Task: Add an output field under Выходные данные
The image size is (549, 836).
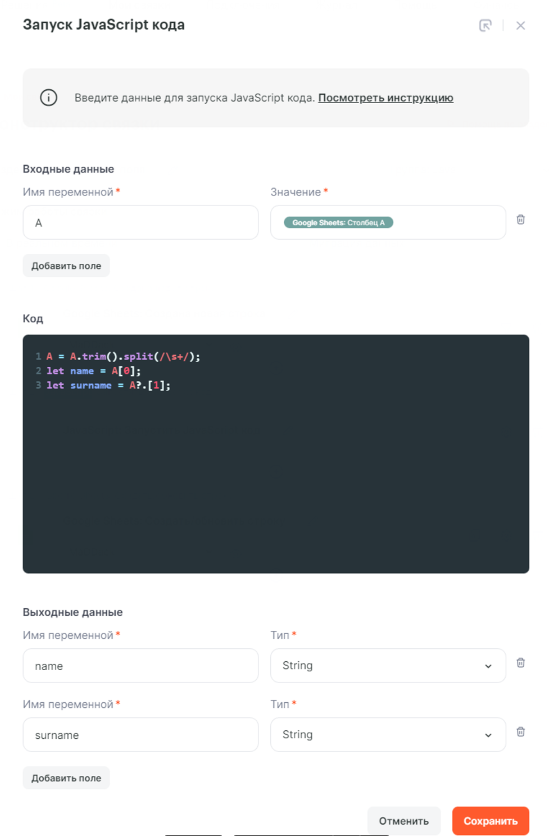Action: (x=66, y=778)
